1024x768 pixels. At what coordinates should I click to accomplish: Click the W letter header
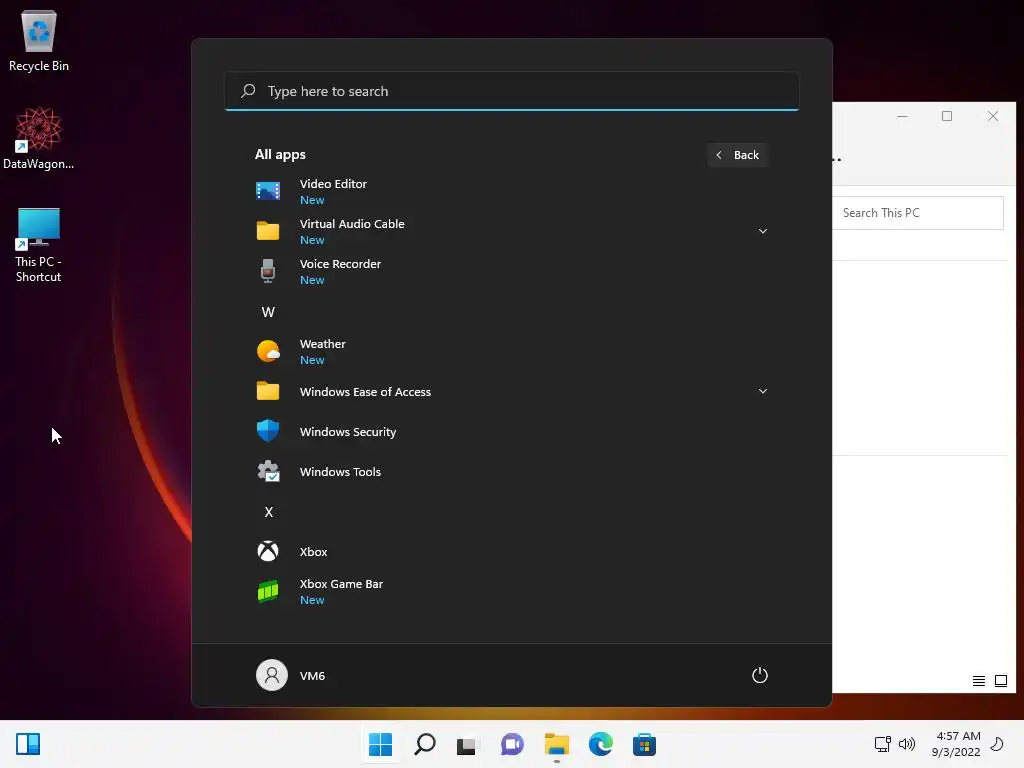pyautogui.click(x=268, y=312)
